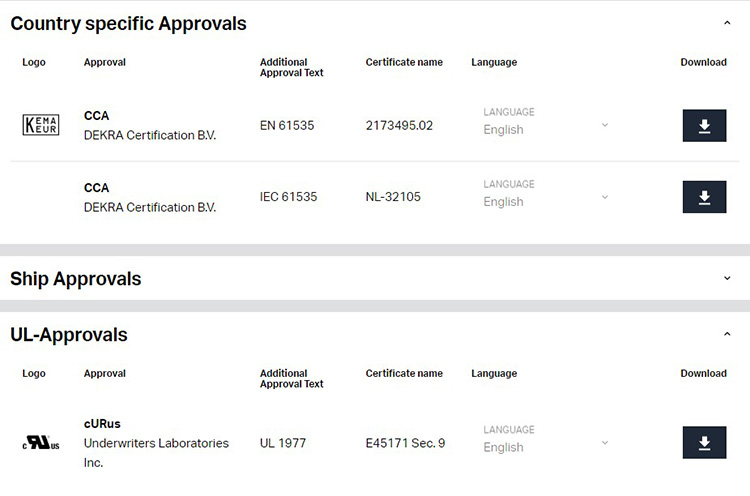Download the IEC 61535 certificate NL-32105
This screenshot has width=750, height=496.
pos(704,197)
